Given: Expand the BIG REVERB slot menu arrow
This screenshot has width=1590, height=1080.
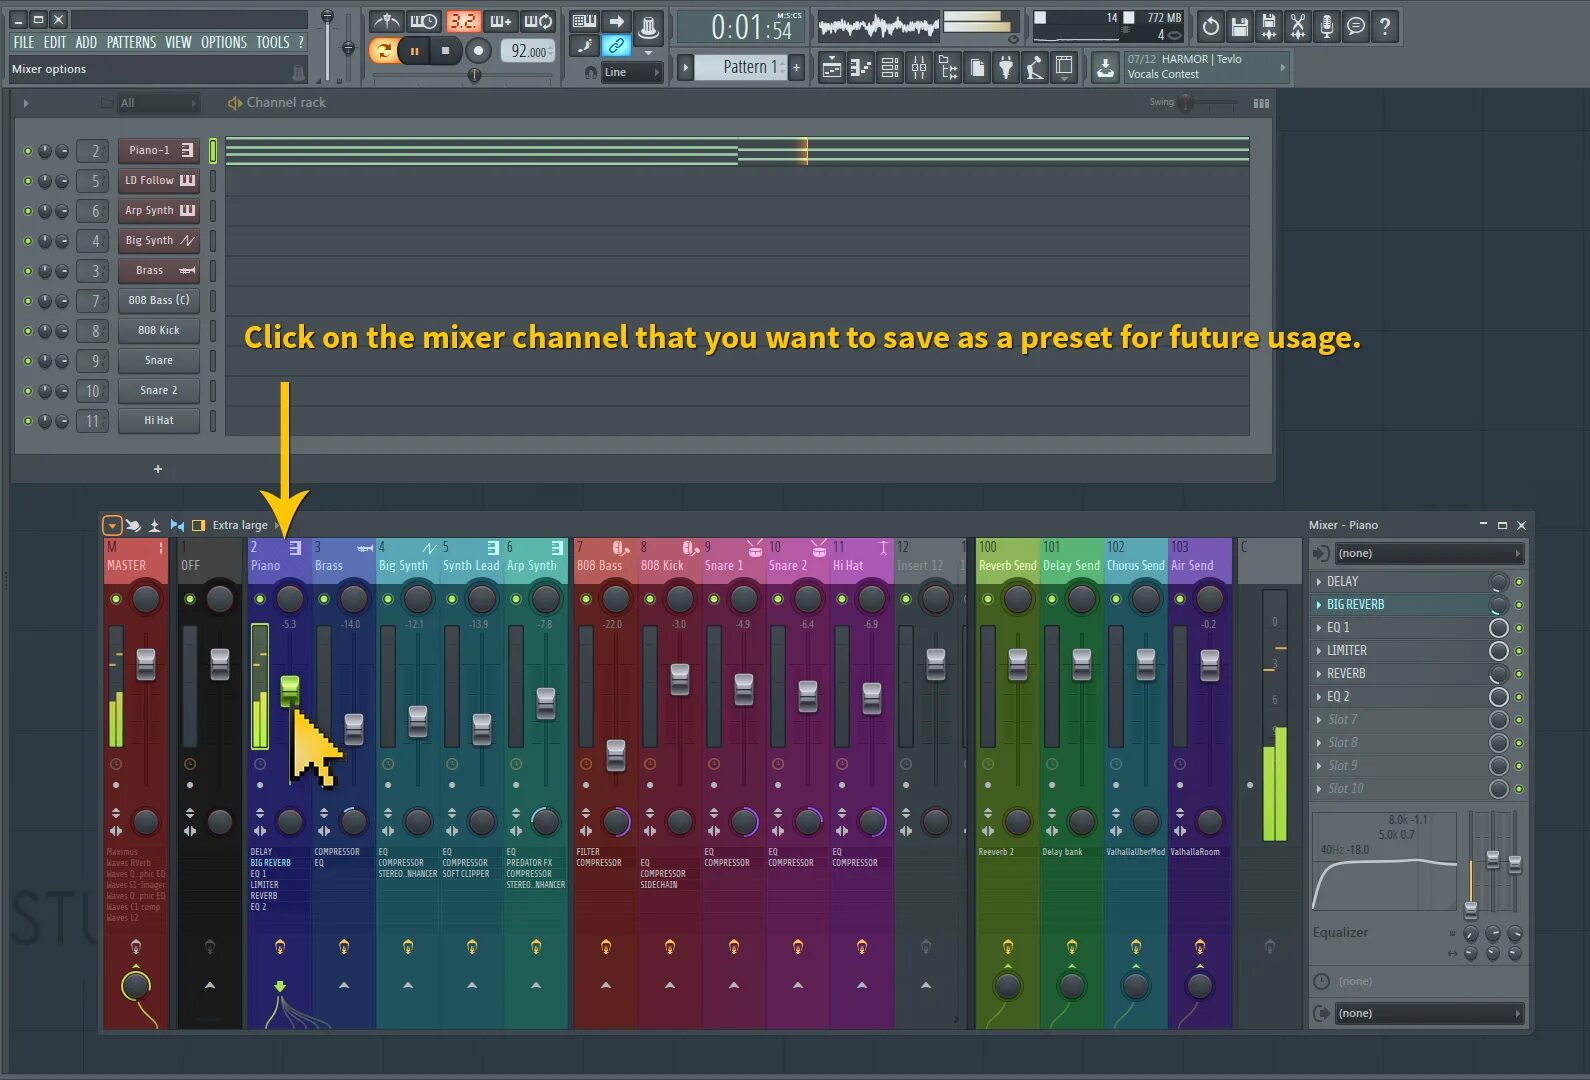Looking at the screenshot, I should (1318, 605).
